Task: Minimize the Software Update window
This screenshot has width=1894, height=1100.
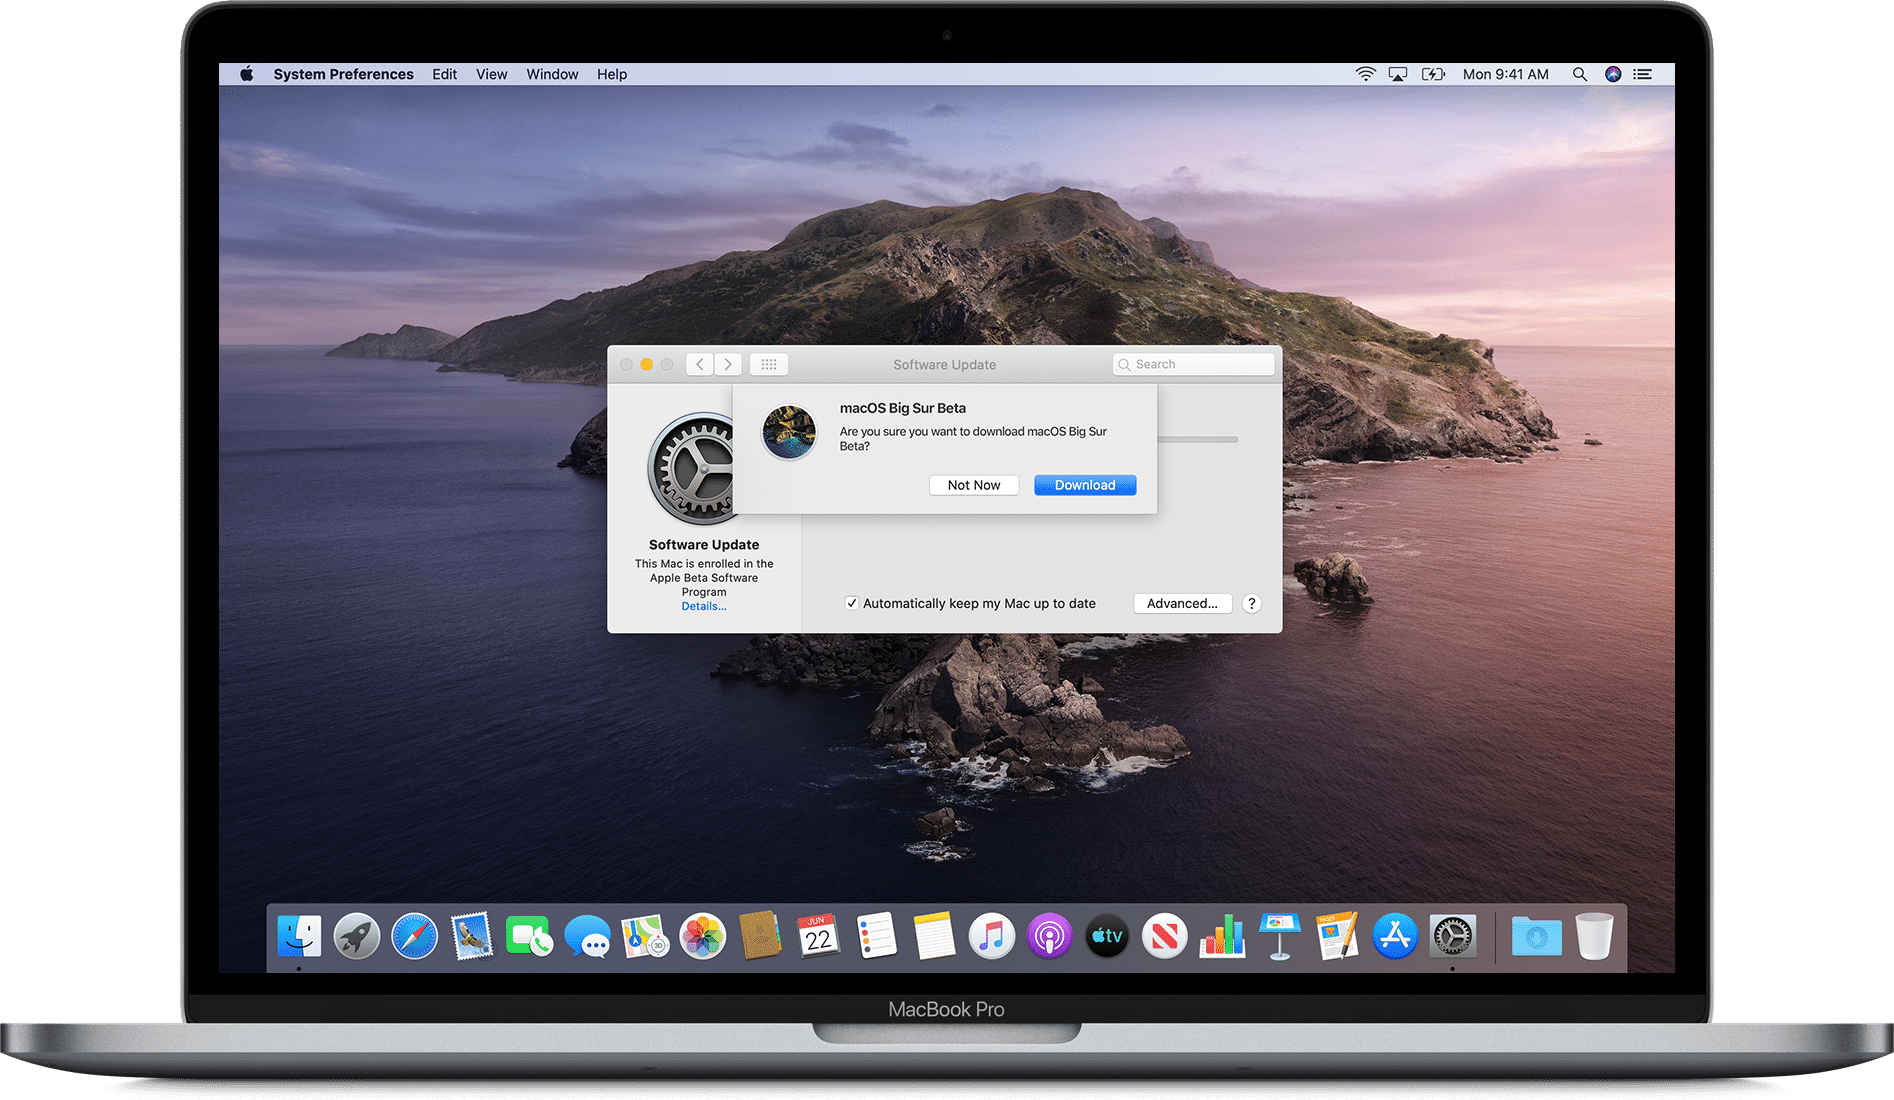Action: (647, 364)
